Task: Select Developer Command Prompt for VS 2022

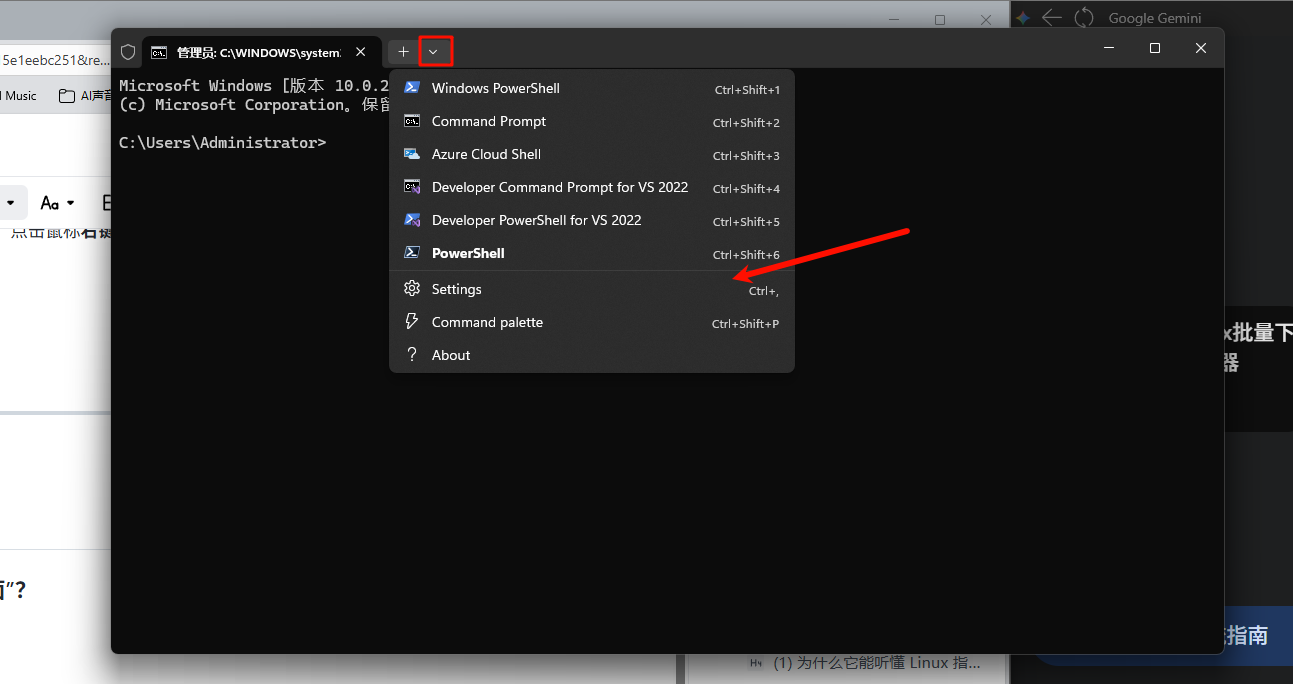Action: pyautogui.click(x=559, y=187)
